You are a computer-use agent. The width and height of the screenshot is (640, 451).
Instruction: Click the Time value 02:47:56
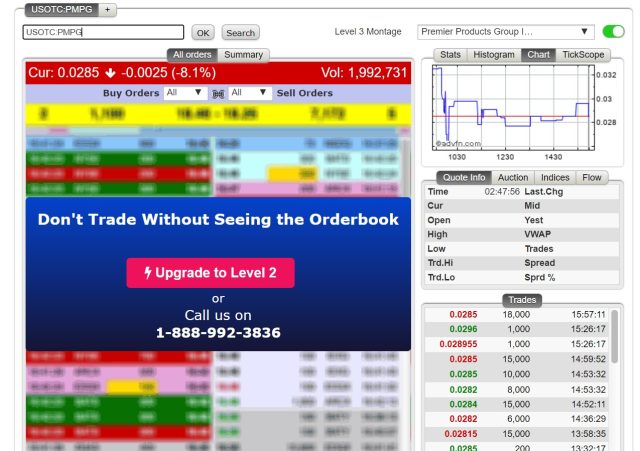pyautogui.click(x=502, y=192)
